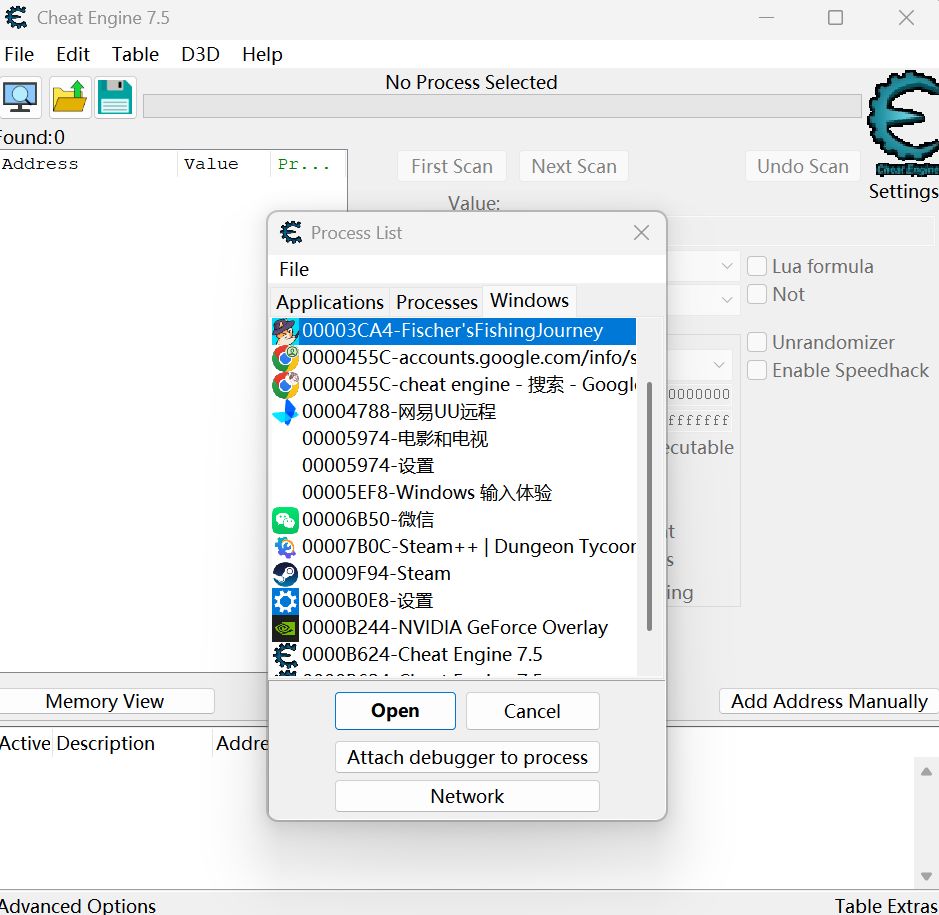939x915 pixels.
Task: Open the process selector computer icon
Action: 20,97
